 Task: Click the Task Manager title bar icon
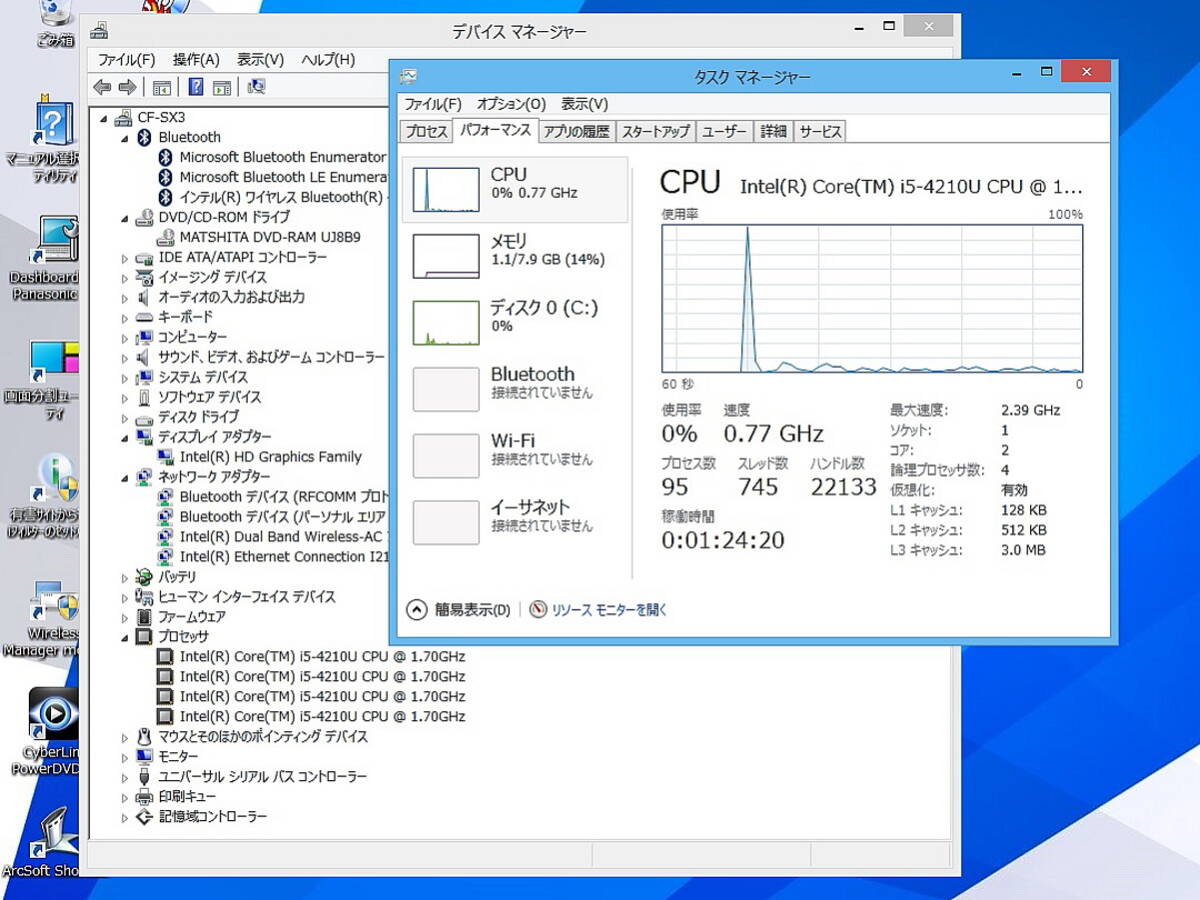click(408, 77)
